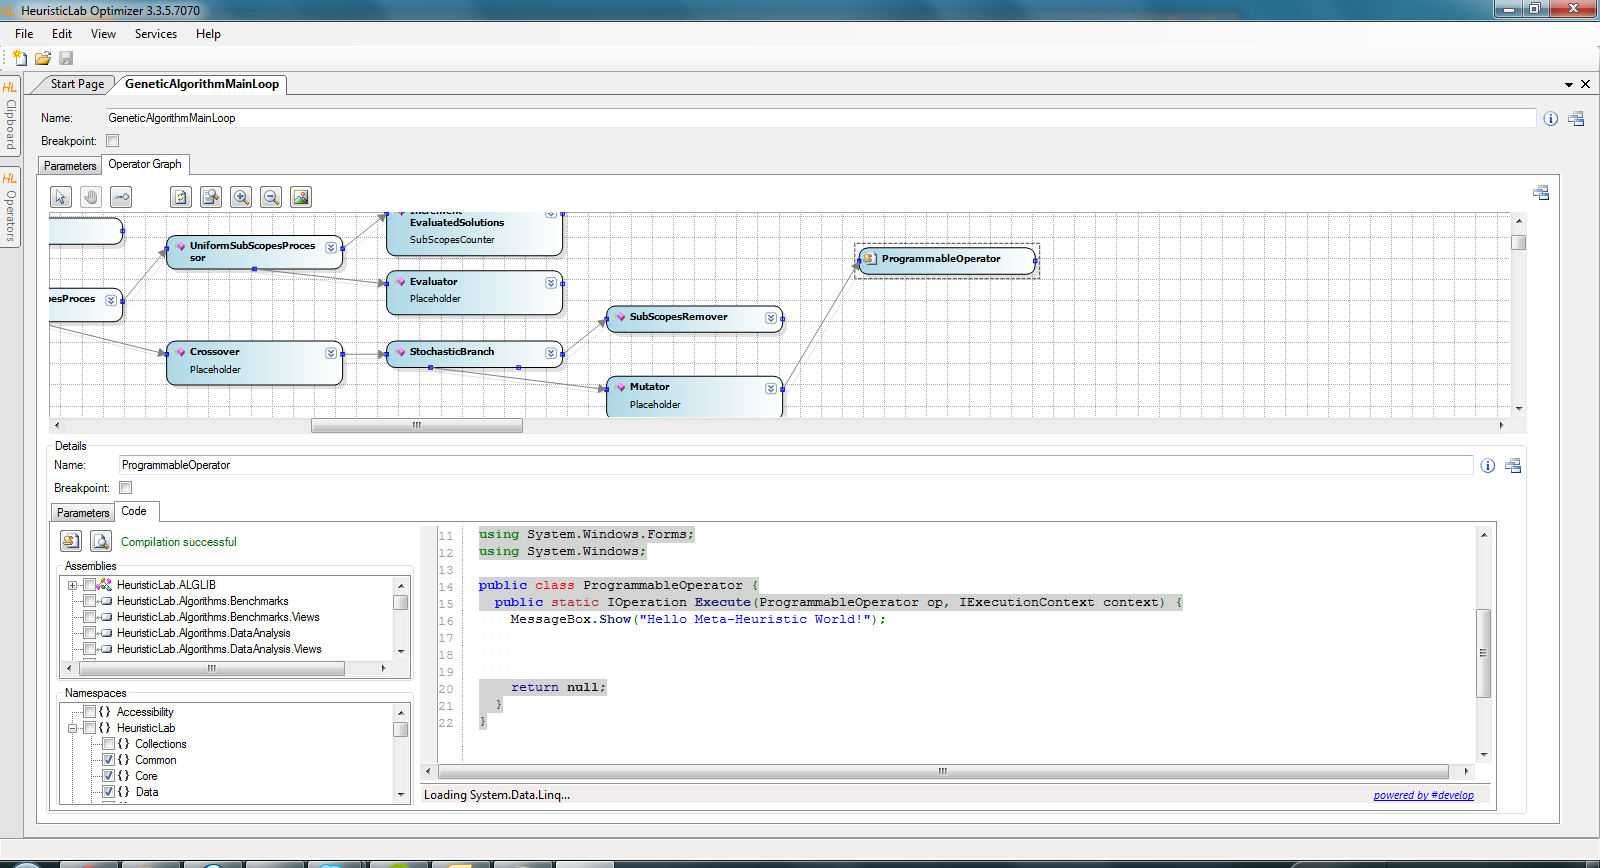Uncheck the Data namespace checkbox
This screenshot has width=1600, height=868.
109,792
